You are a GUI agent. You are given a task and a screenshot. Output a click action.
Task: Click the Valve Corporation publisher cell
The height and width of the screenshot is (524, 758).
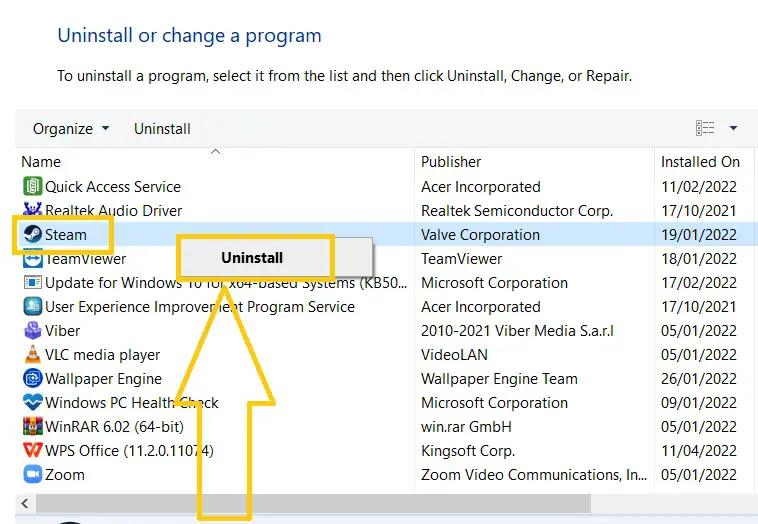point(480,234)
